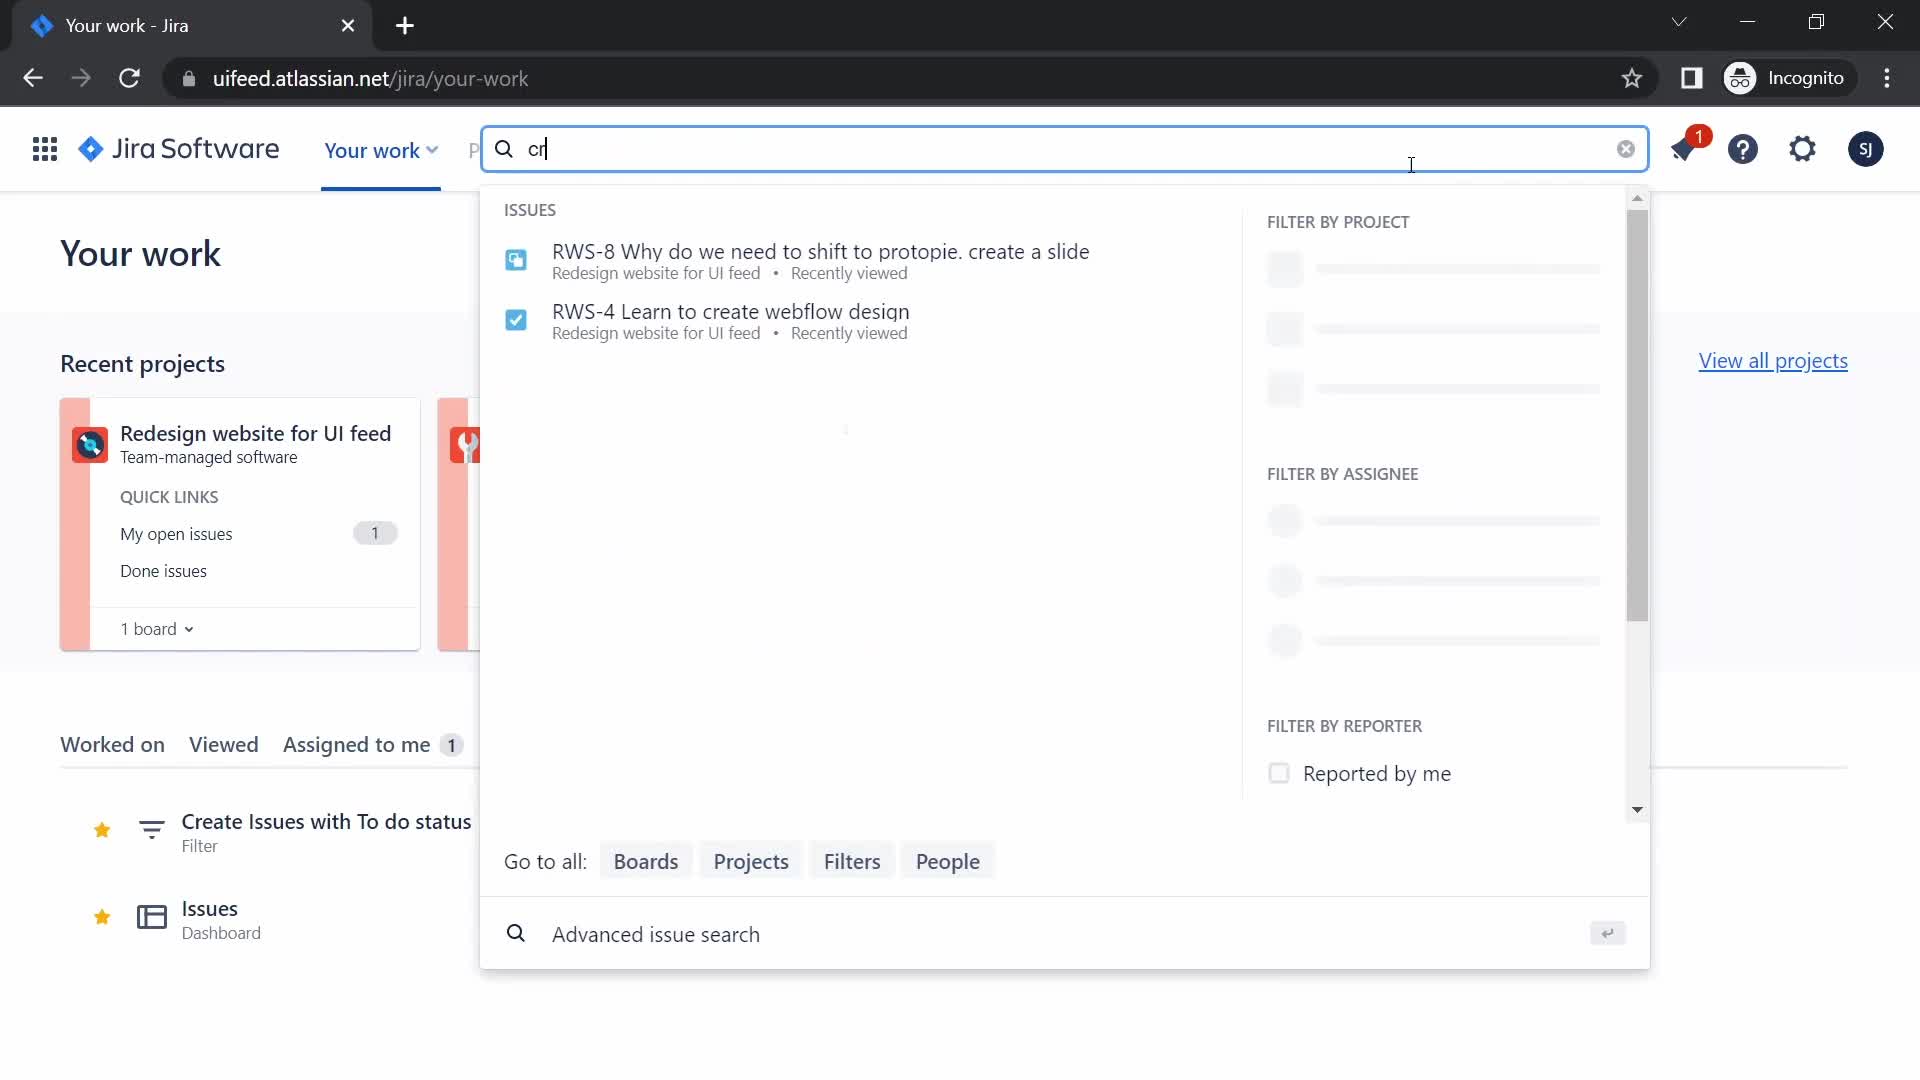The image size is (1920, 1080).
Task: Click the Google apps grid icon
Action: click(x=44, y=148)
